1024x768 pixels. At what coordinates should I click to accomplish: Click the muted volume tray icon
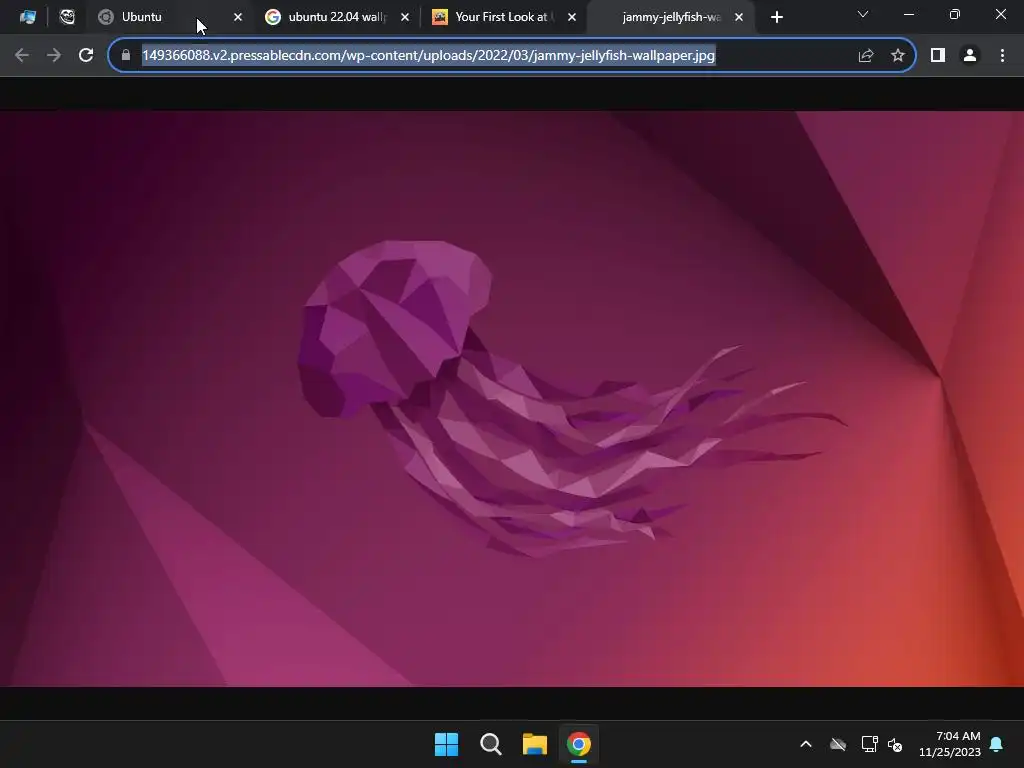(895, 744)
